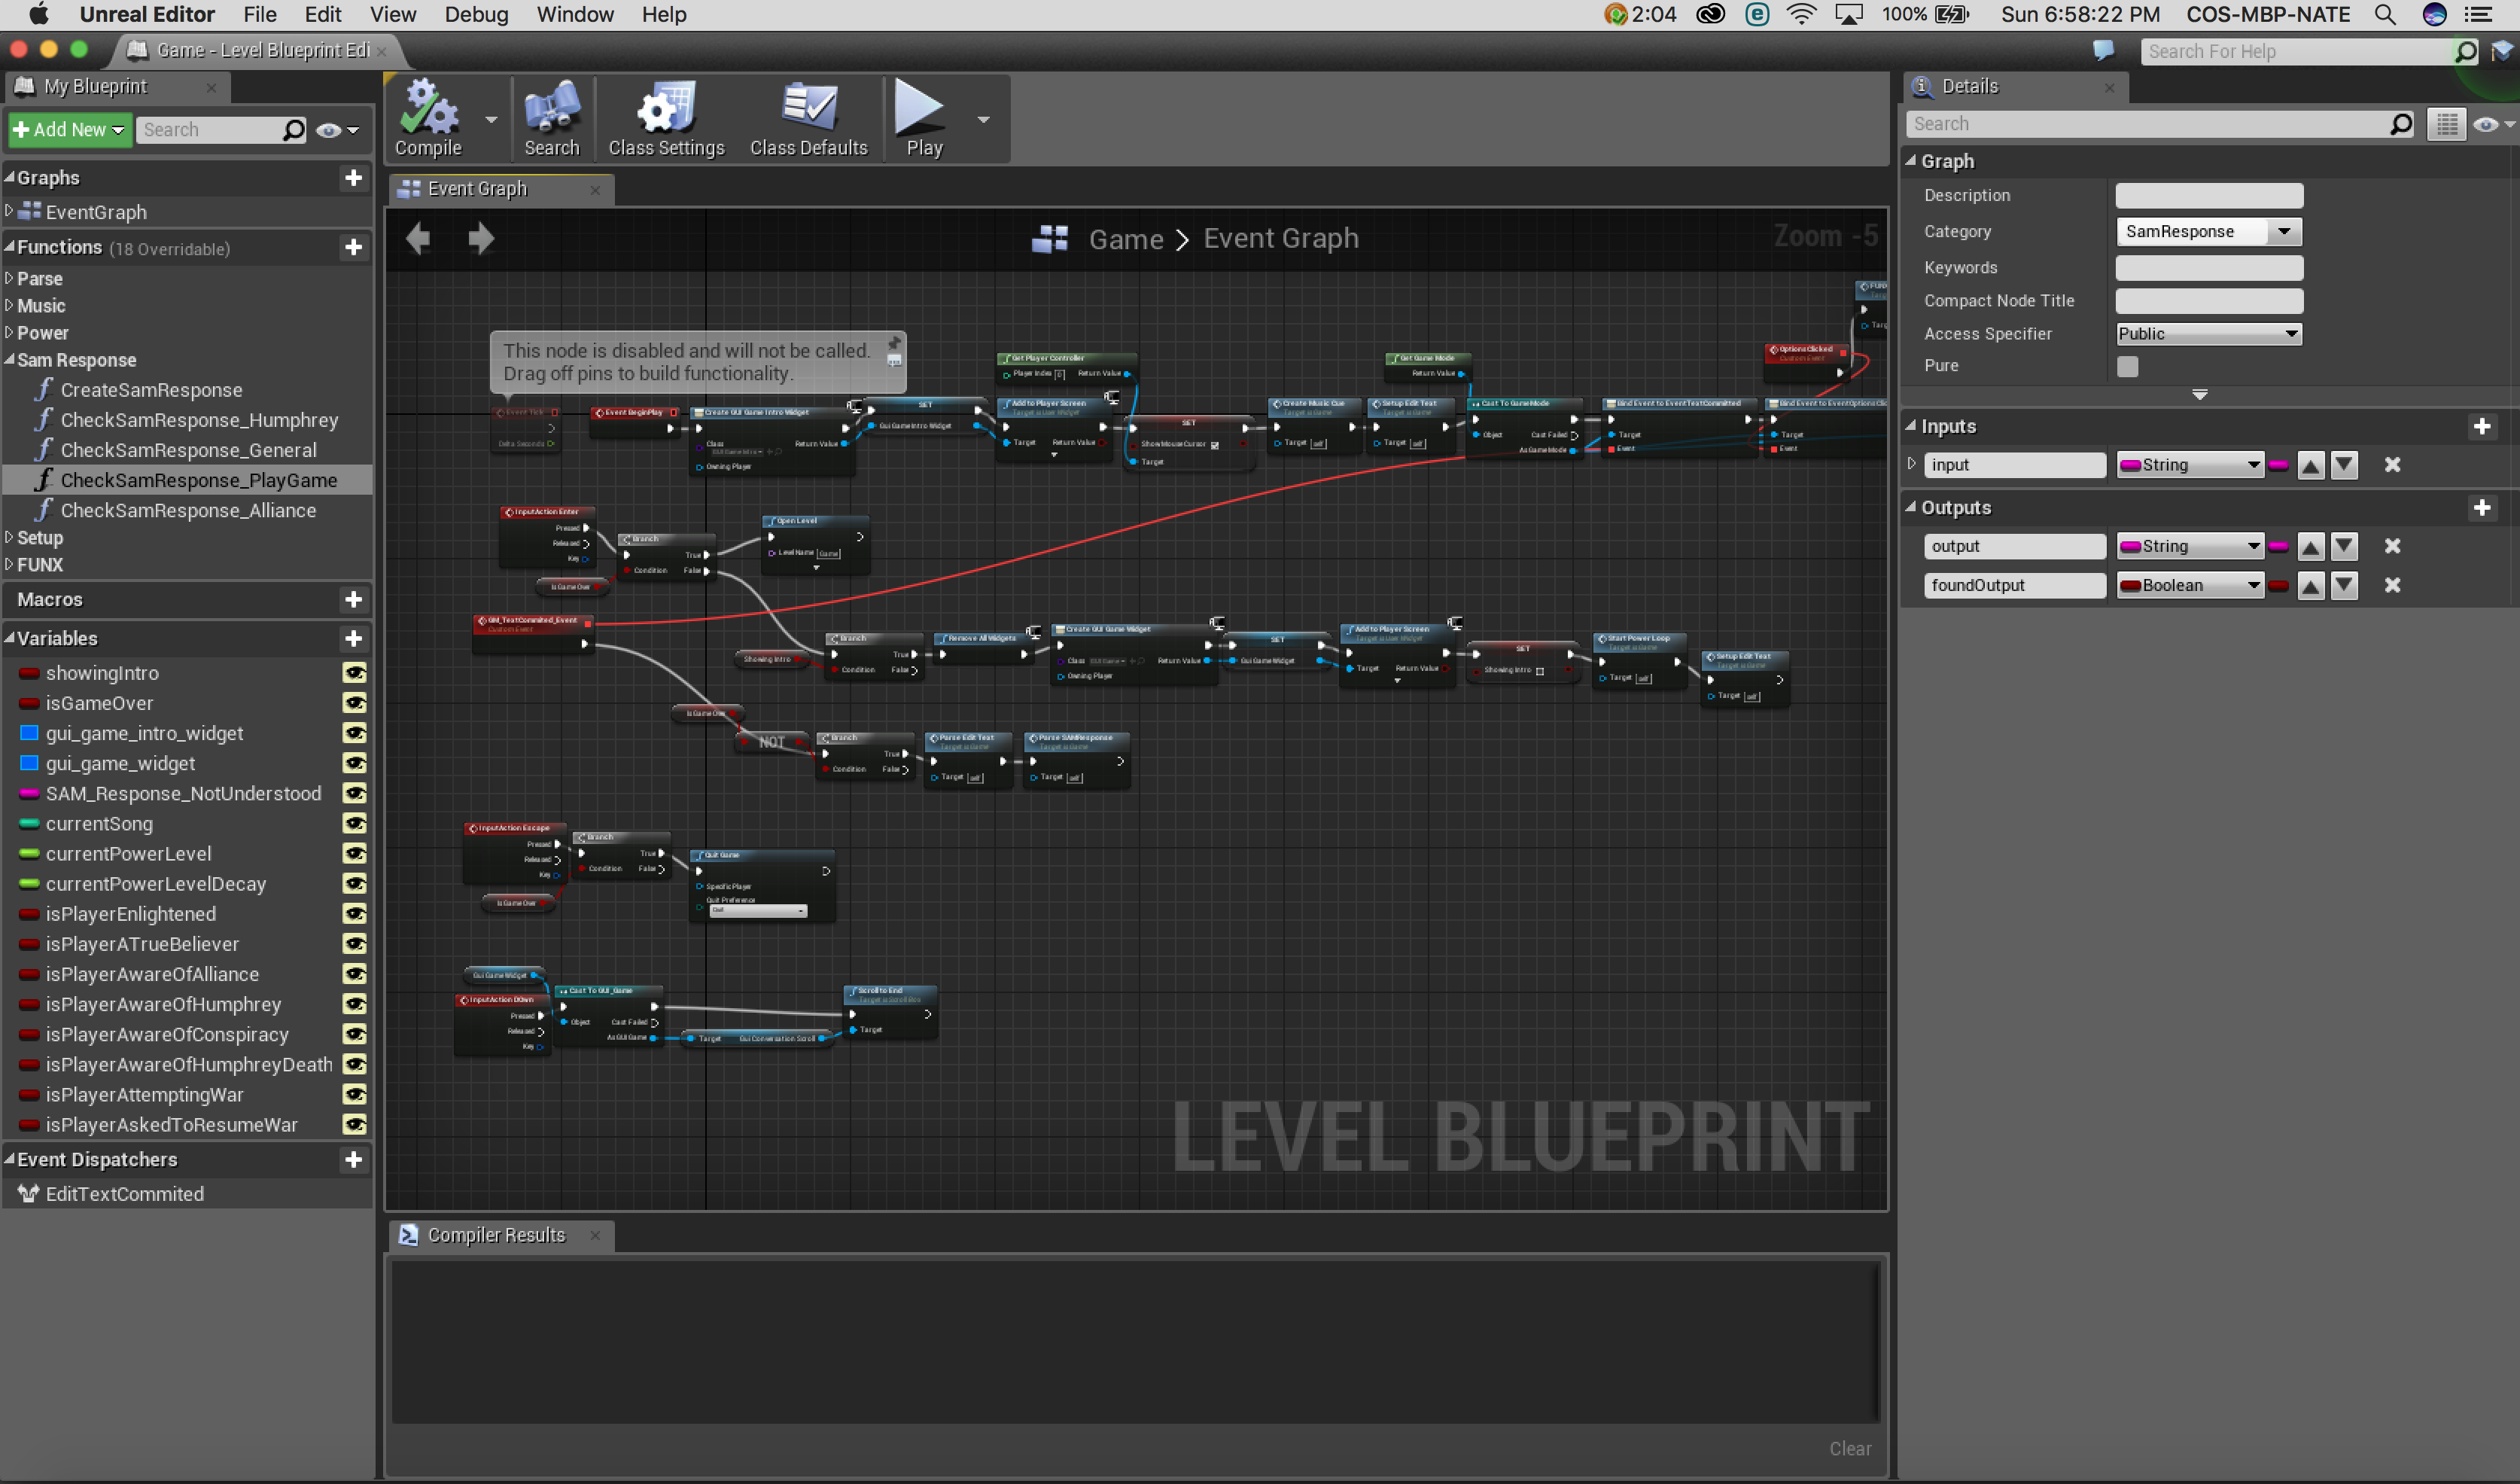The image size is (2520, 1484).
Task: Switch to the Compiler Results tab
Action: click(500, 1235)
